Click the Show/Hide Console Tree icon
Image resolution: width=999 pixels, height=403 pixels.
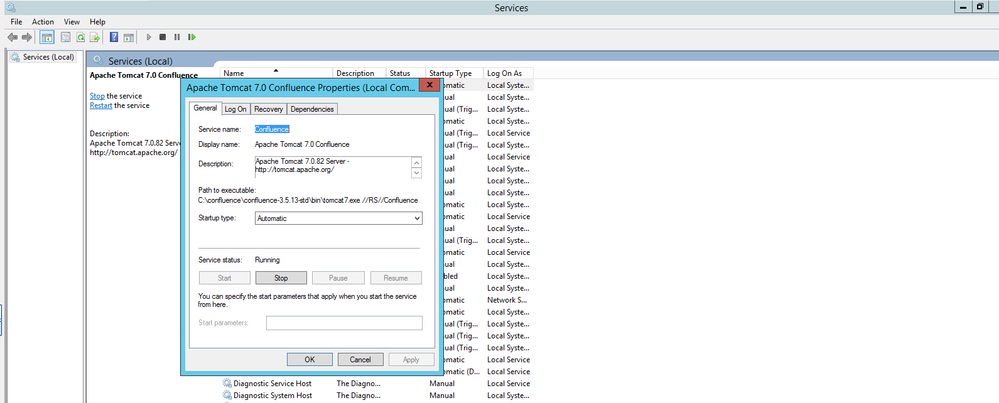tap(47, 38)
